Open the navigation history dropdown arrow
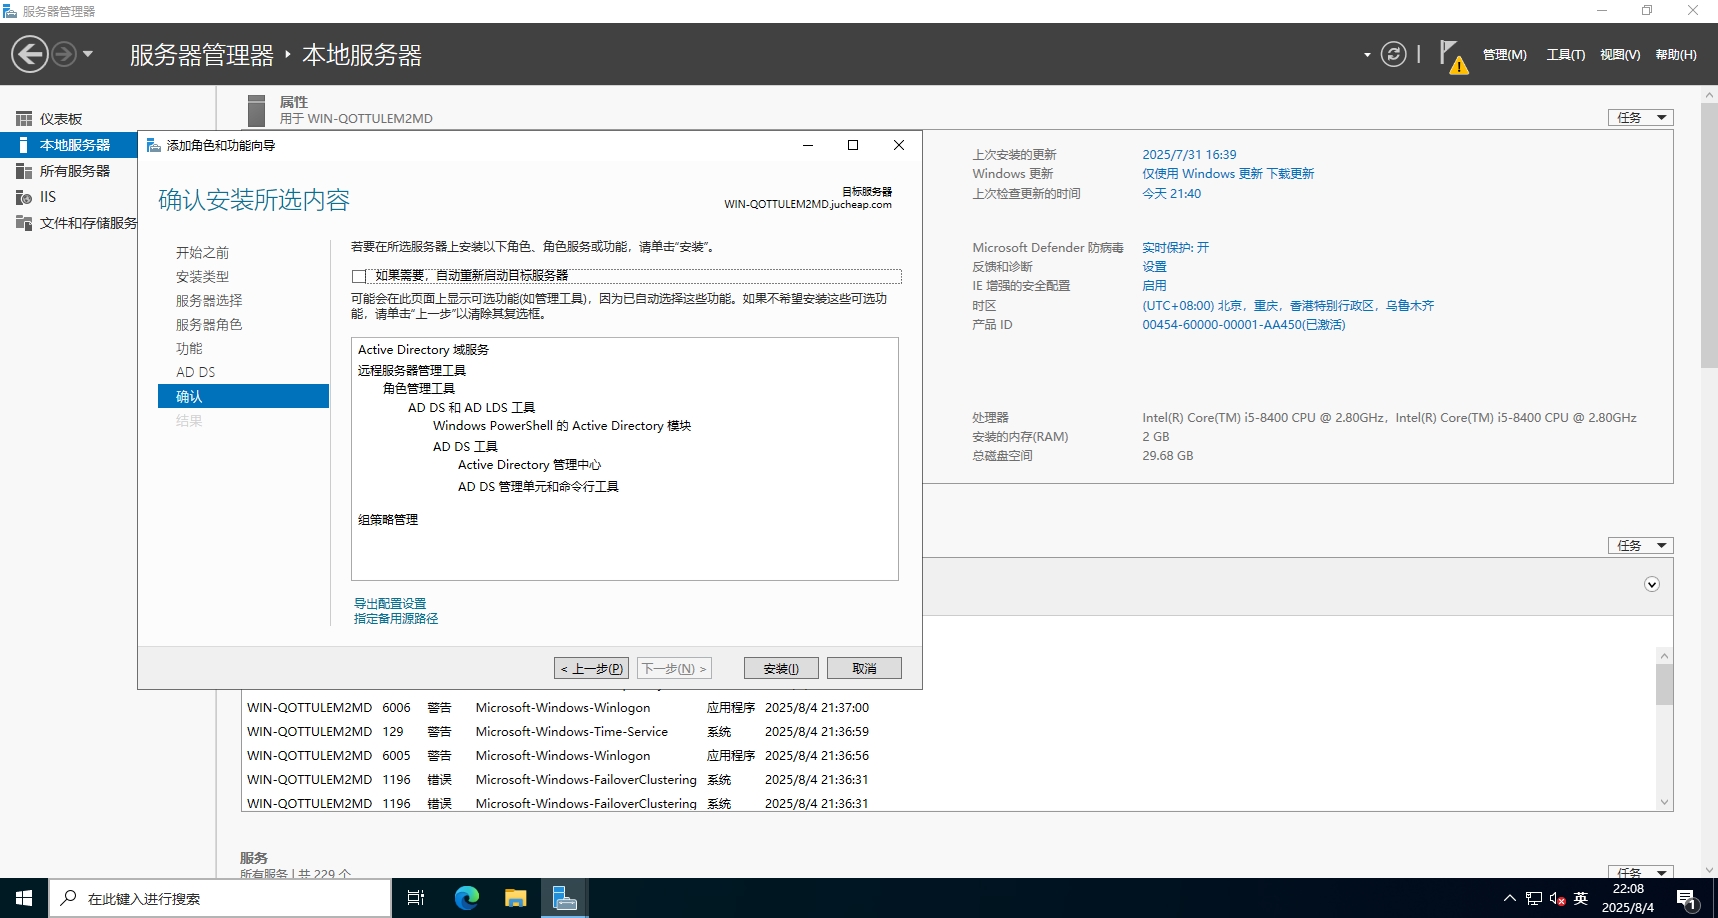Screen dimensions: 1718x918 pyautogui.click(x=88, y=54)
